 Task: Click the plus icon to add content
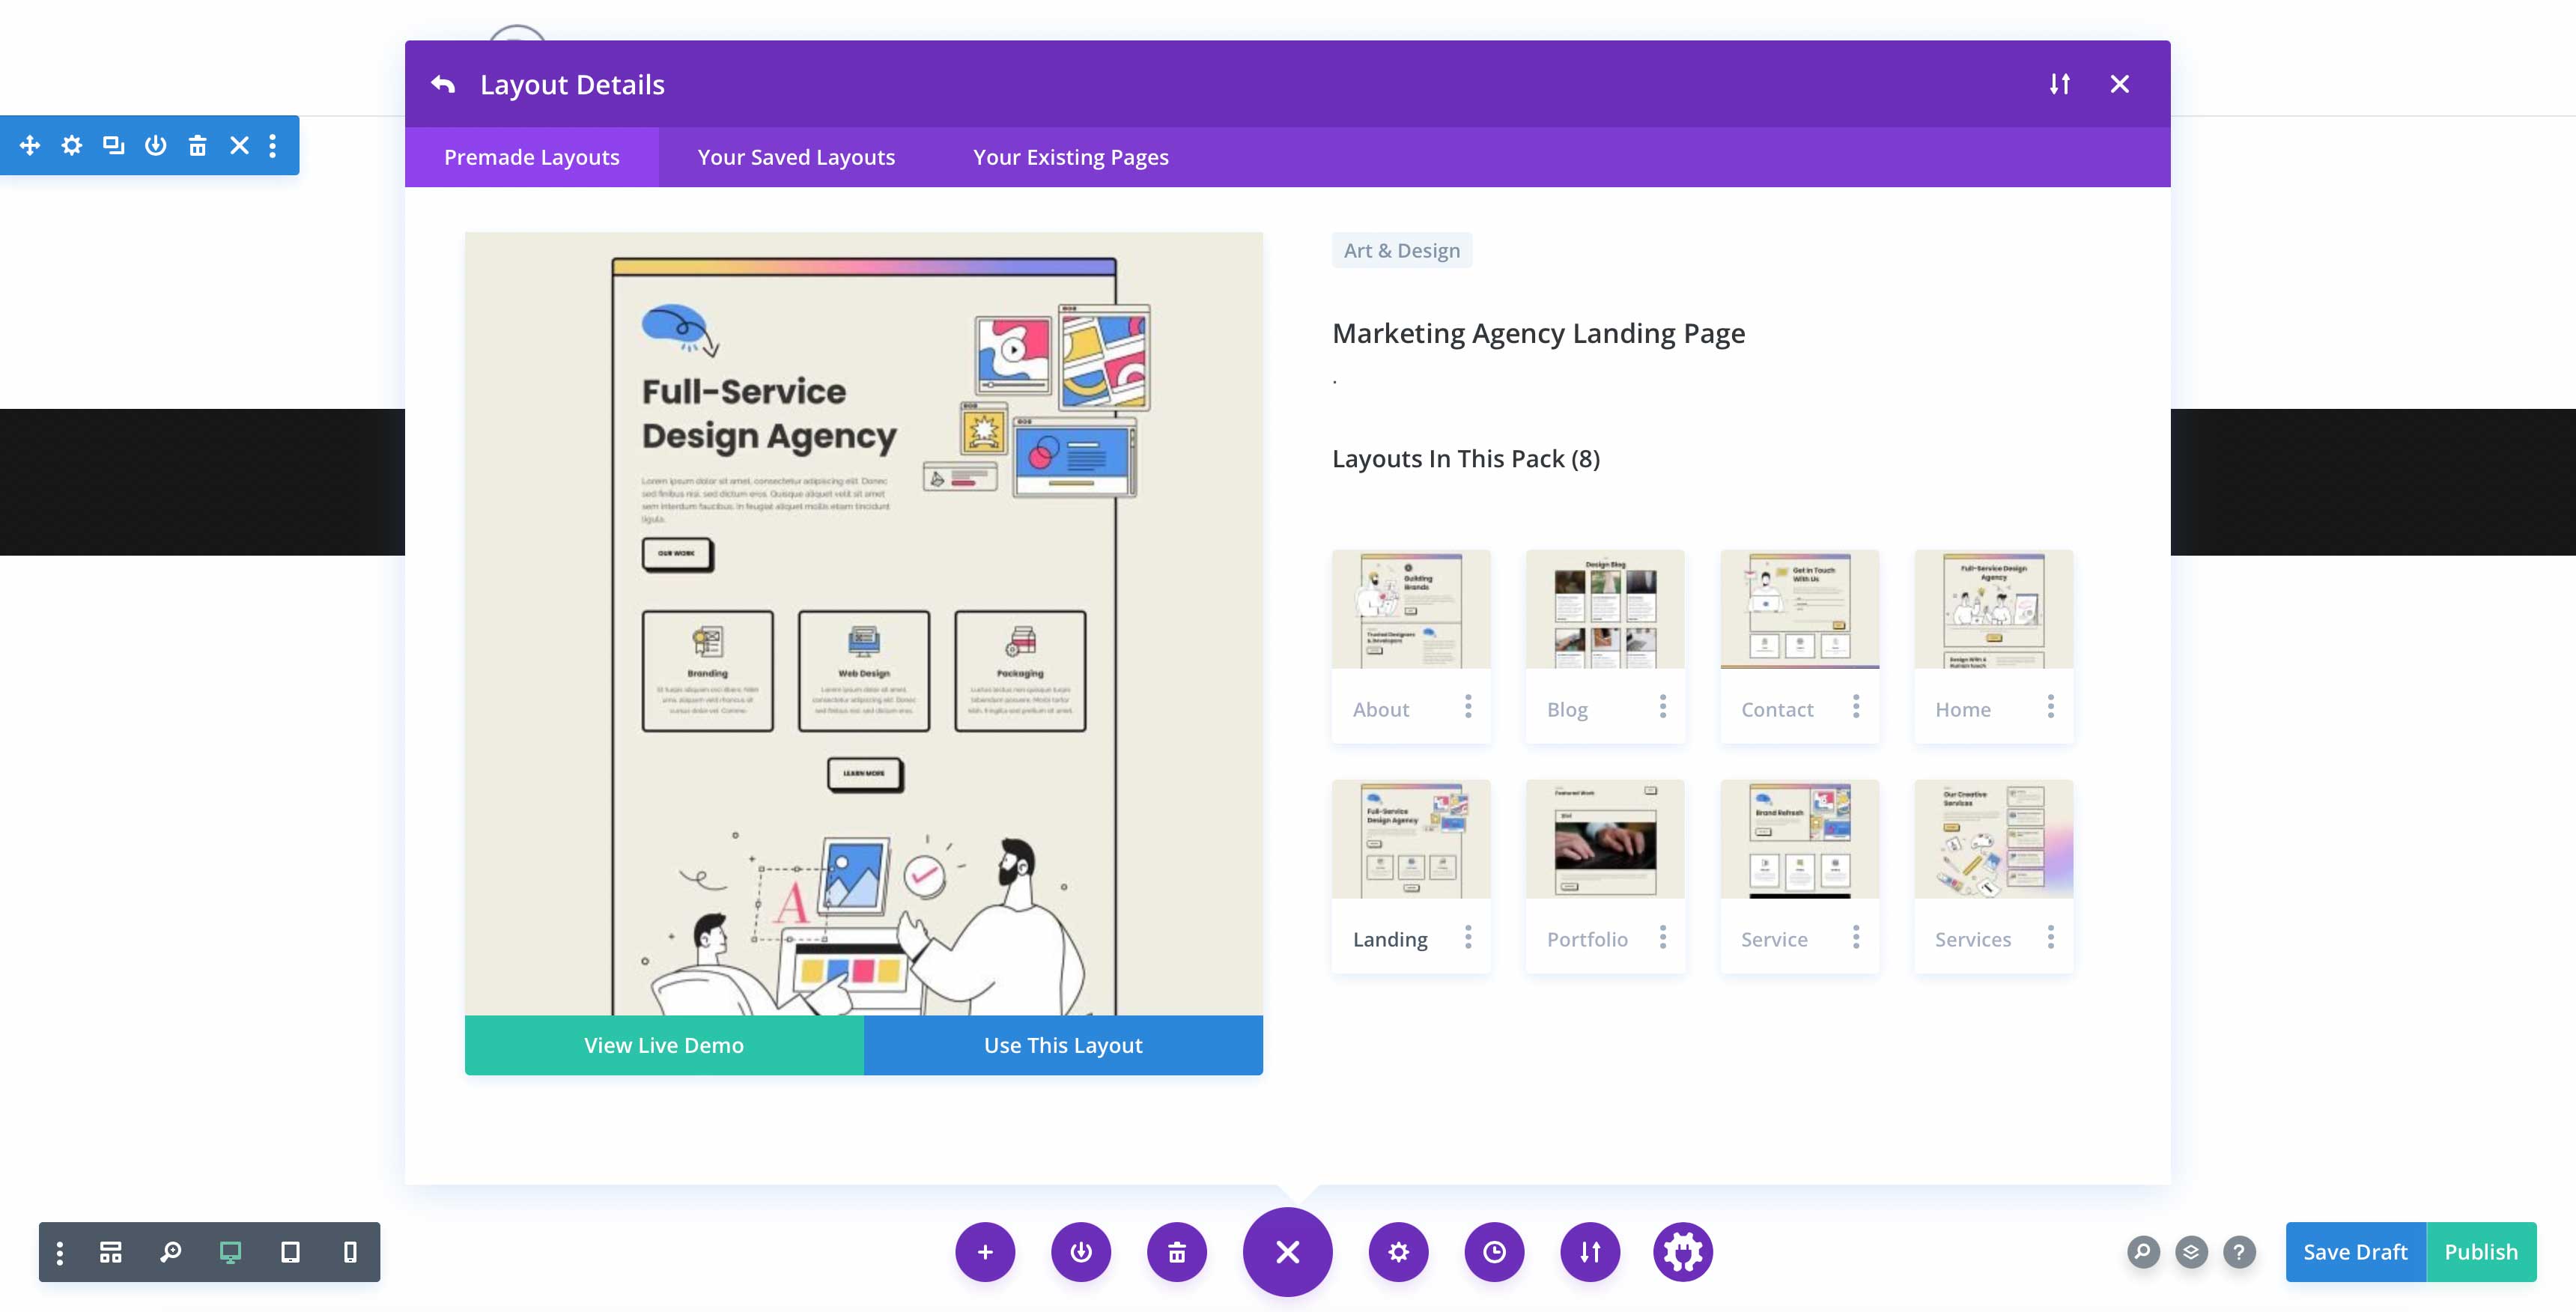(985, 1251)
